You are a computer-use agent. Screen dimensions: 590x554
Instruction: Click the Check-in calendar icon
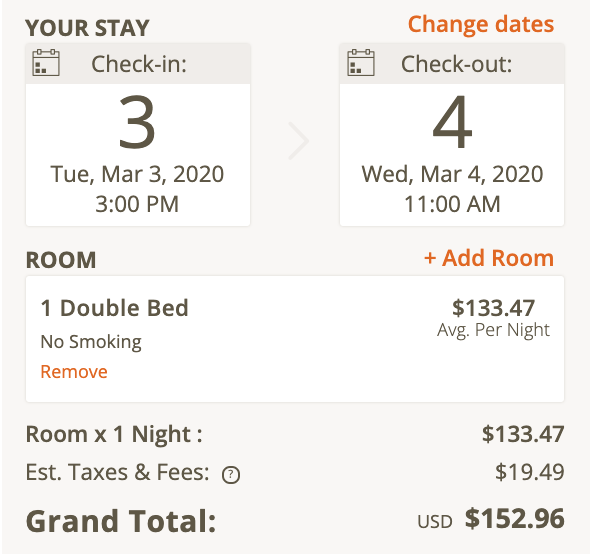tap(46, 63)
